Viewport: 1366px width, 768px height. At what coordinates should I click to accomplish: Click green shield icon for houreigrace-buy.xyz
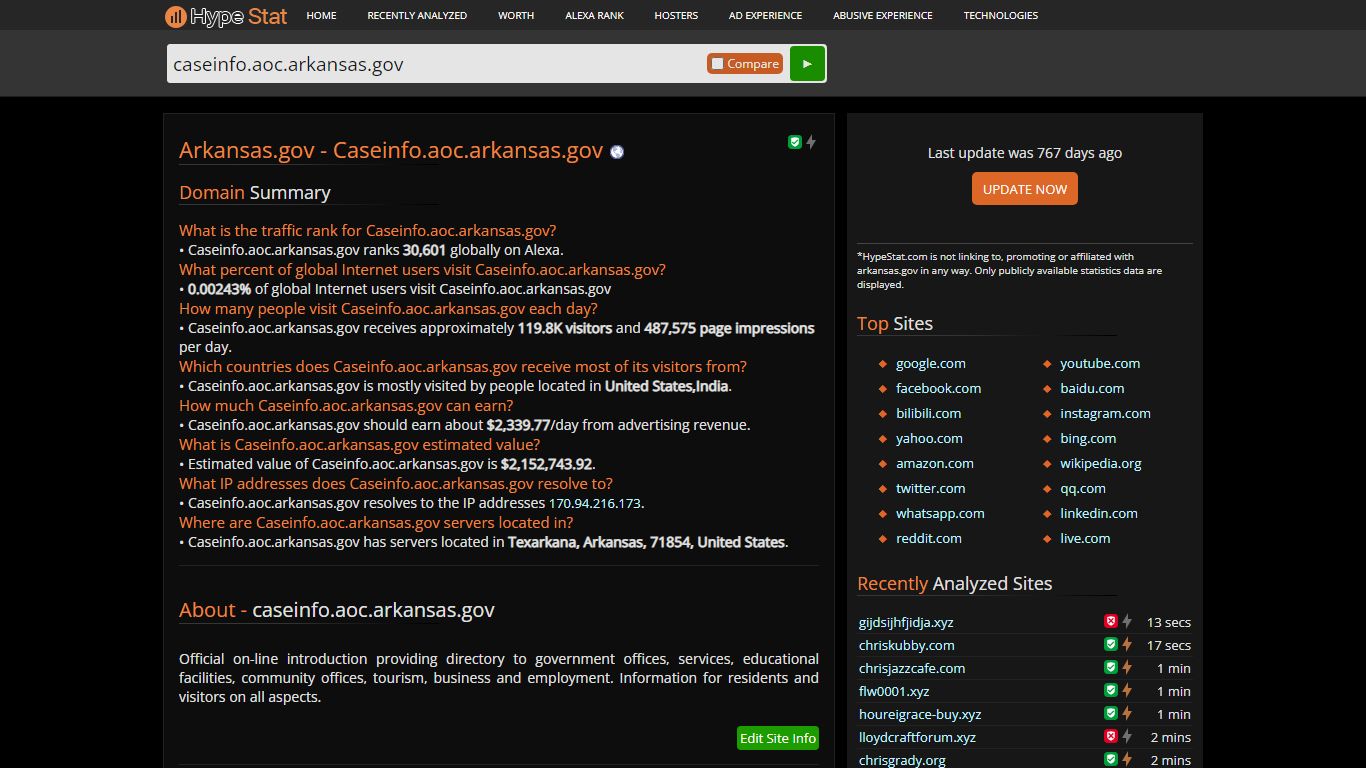coord(1110,713)
